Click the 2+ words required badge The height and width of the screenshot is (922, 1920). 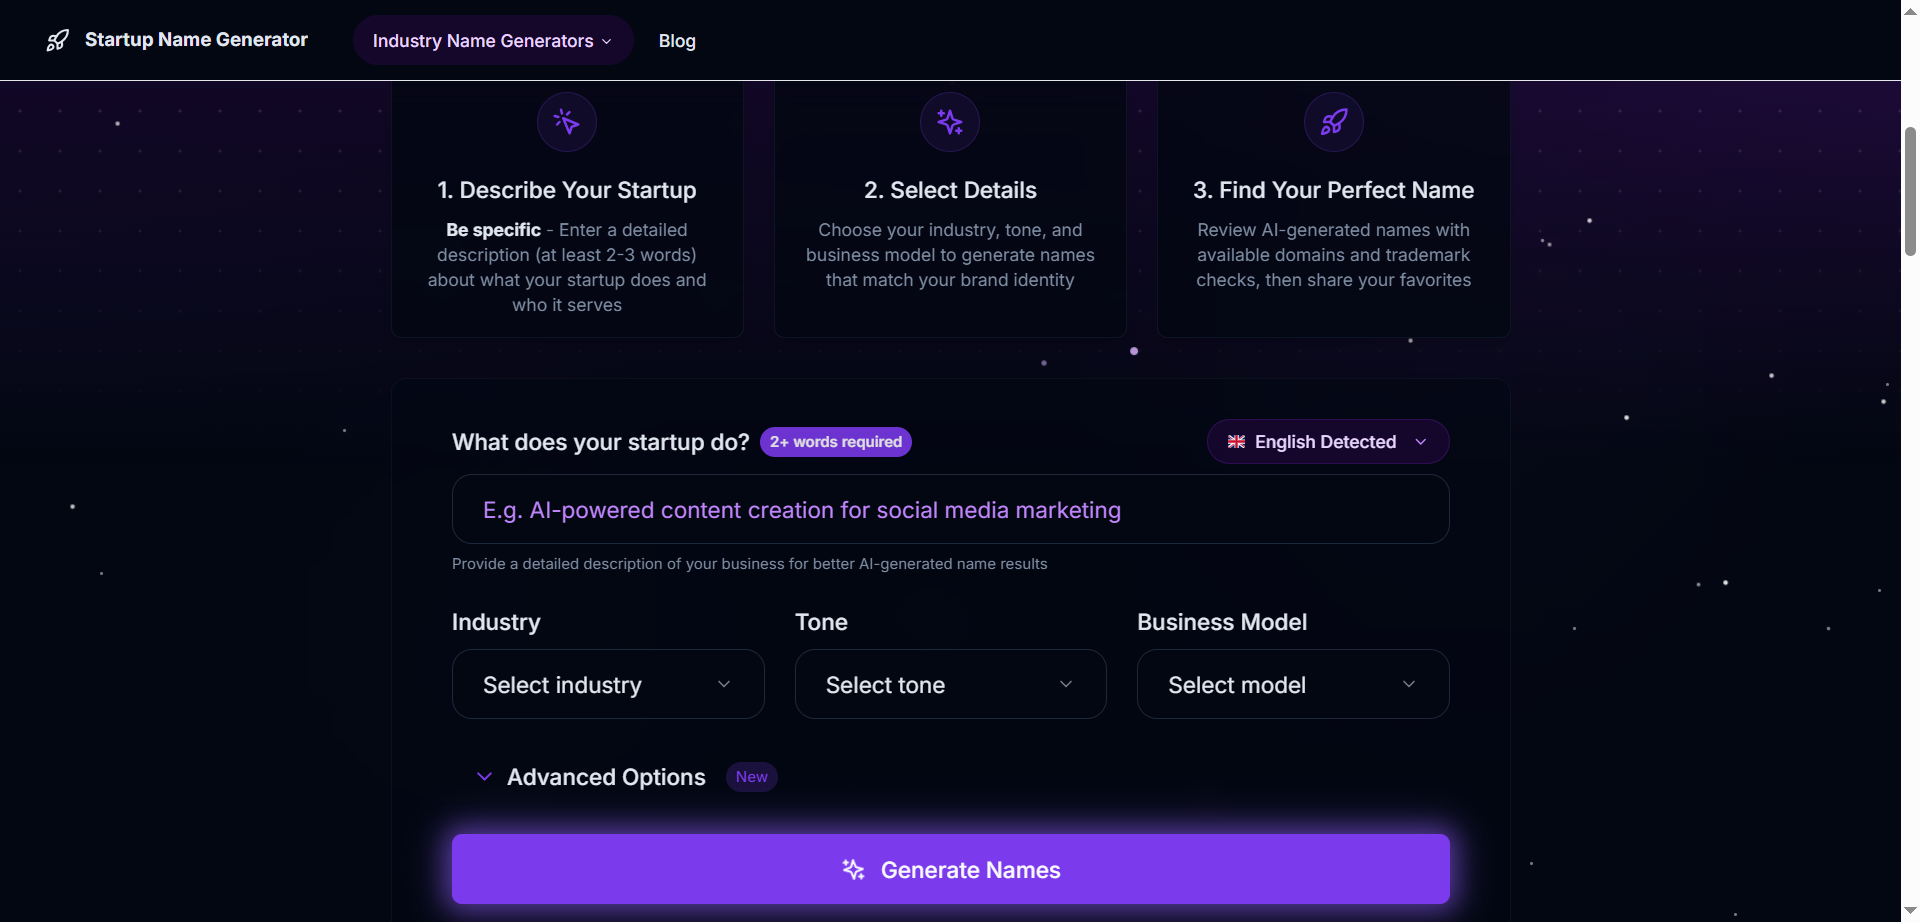point(836,441)
